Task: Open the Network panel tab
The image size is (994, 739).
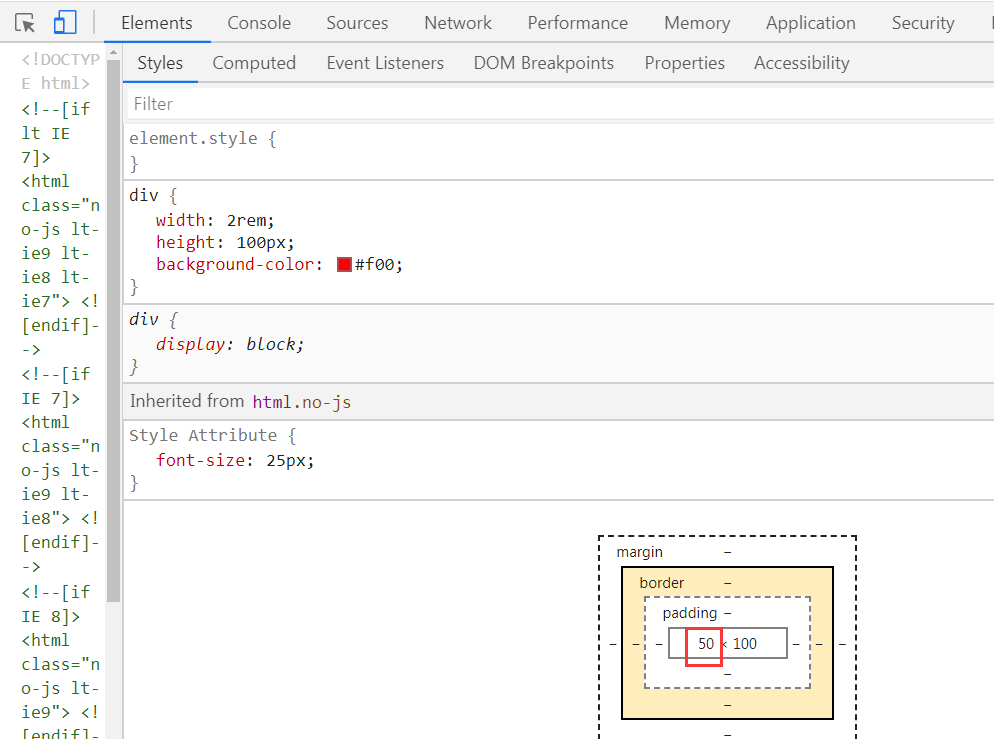Action: click(458, 23)
